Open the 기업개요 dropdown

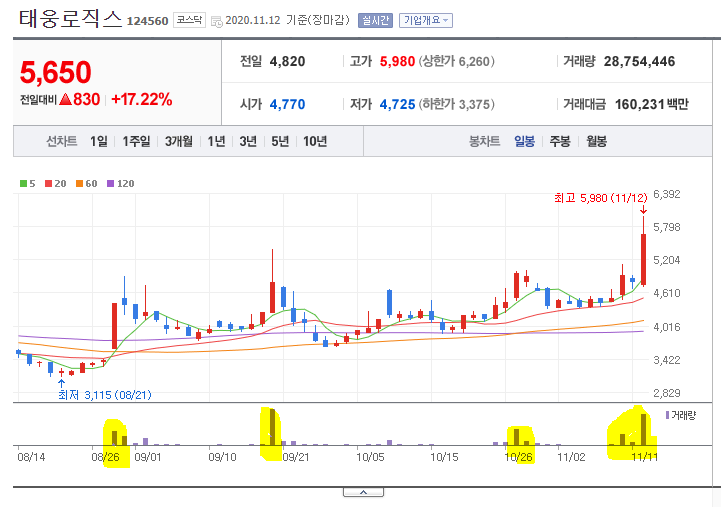coord(426,20)
